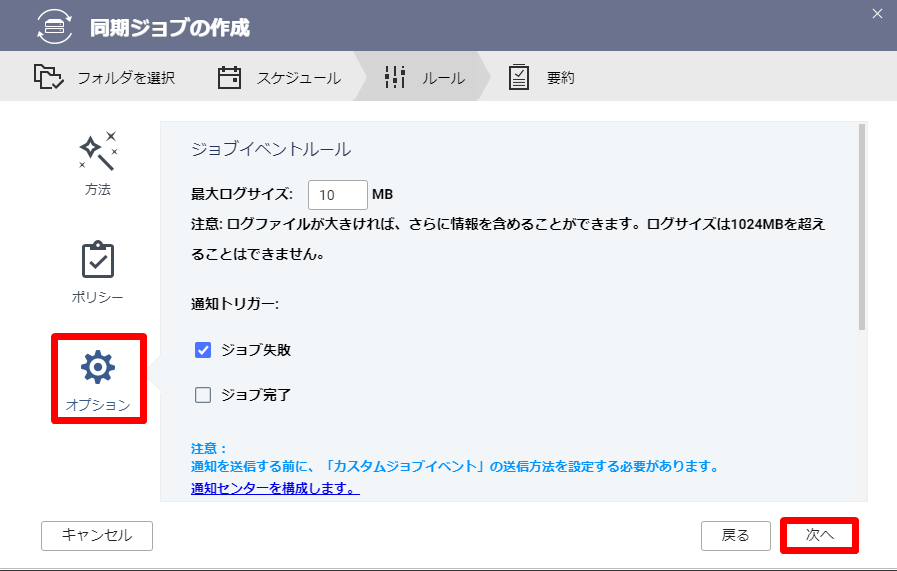This screenshot has width=897, height=571.
Task: Click the キャンセル button
Action: click(x=97, y=536)
